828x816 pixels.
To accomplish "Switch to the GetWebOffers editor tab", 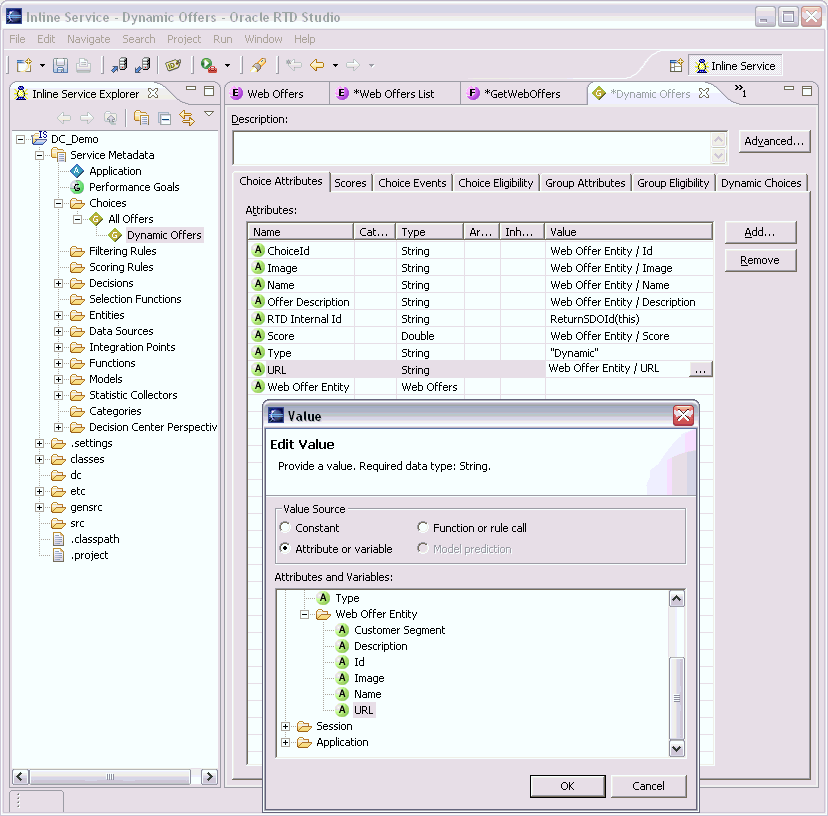I will click(523, 94).
